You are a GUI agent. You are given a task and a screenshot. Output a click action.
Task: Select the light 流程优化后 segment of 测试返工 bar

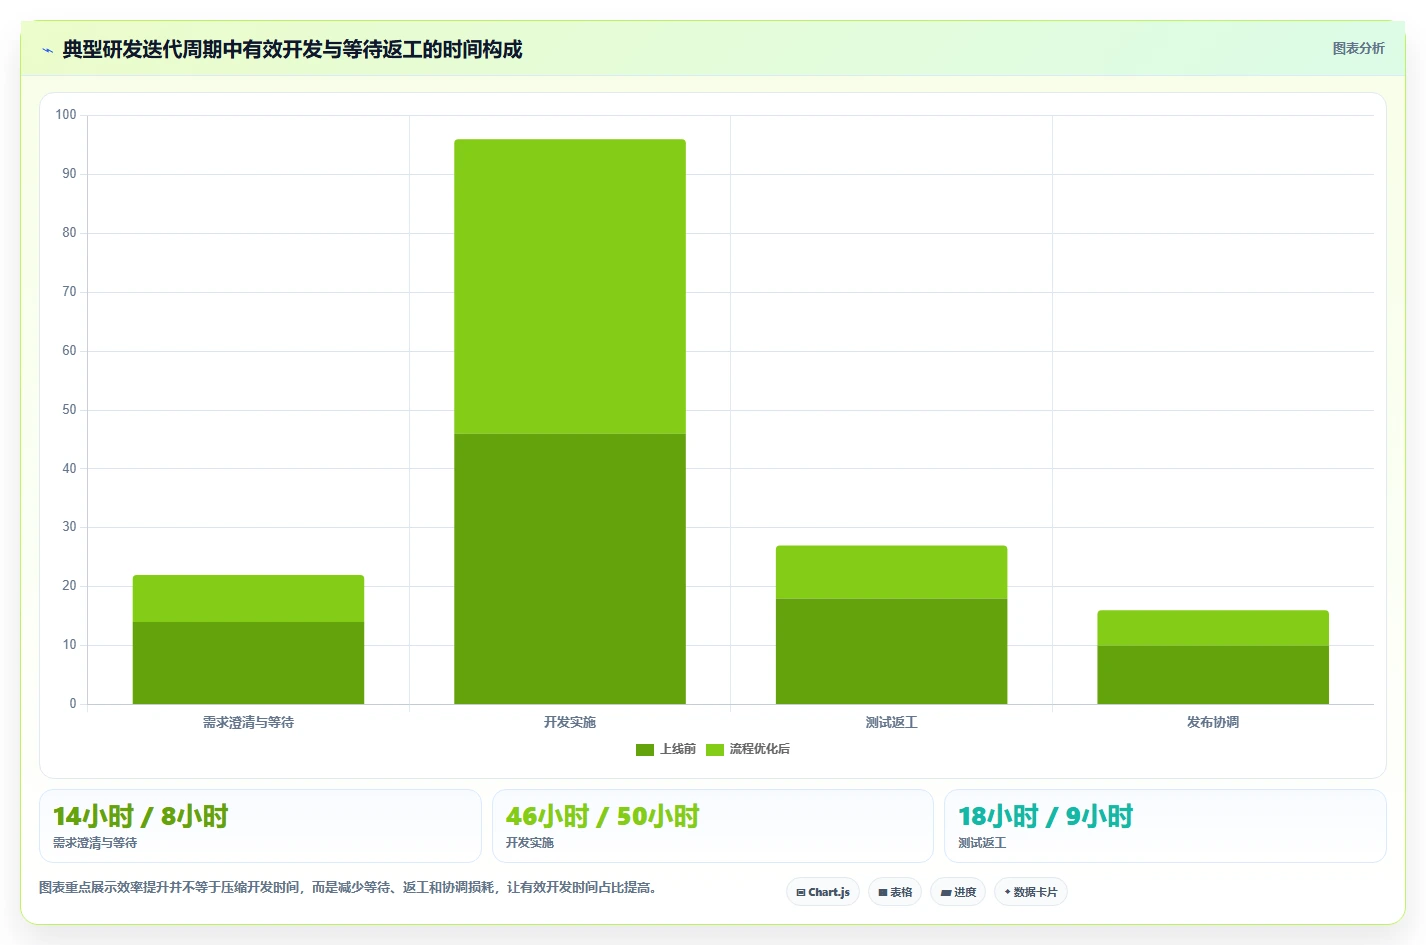891,572
